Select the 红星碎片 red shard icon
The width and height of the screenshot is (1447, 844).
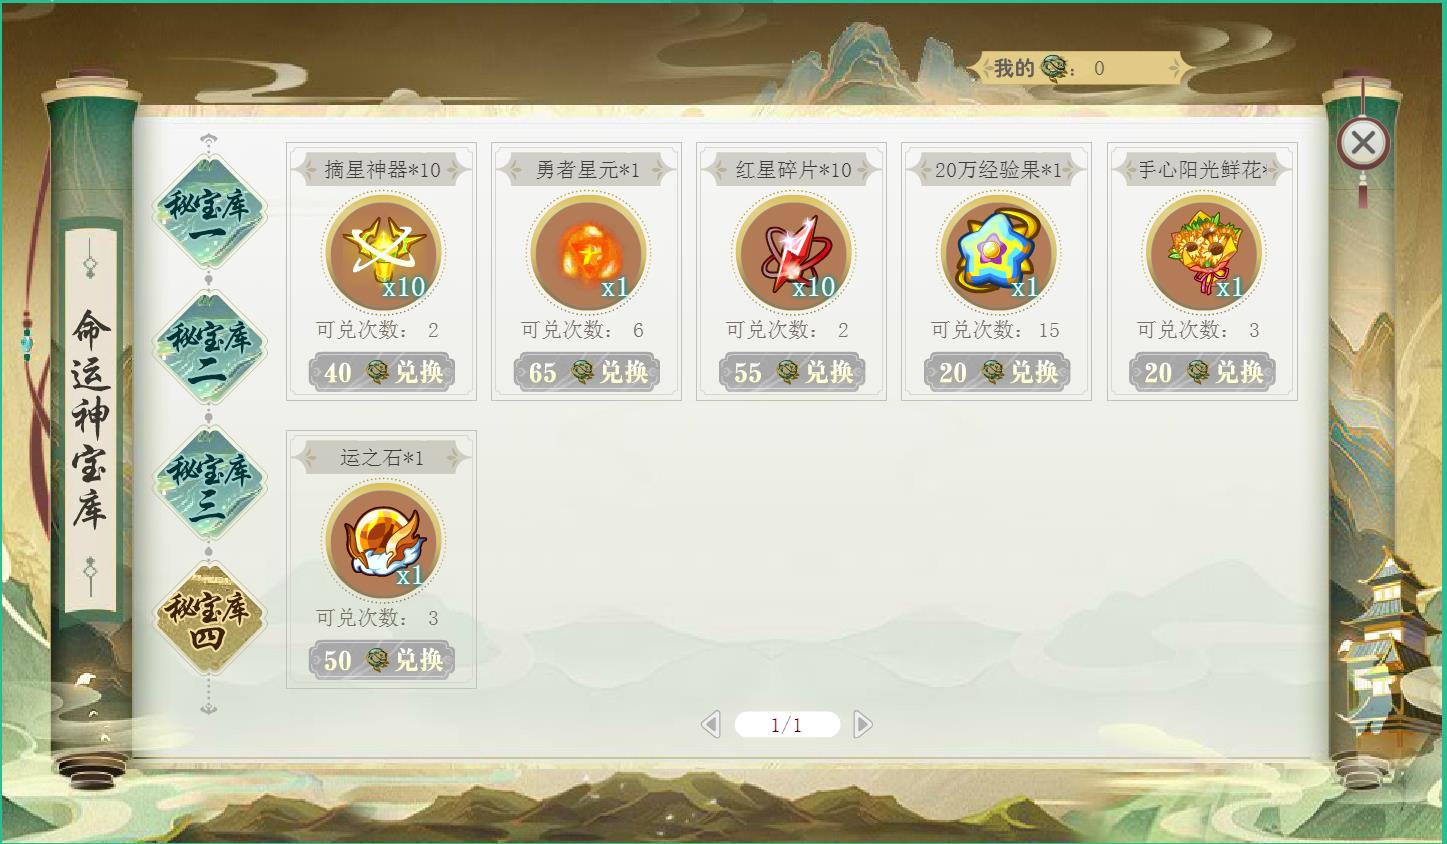coord(793,253)
